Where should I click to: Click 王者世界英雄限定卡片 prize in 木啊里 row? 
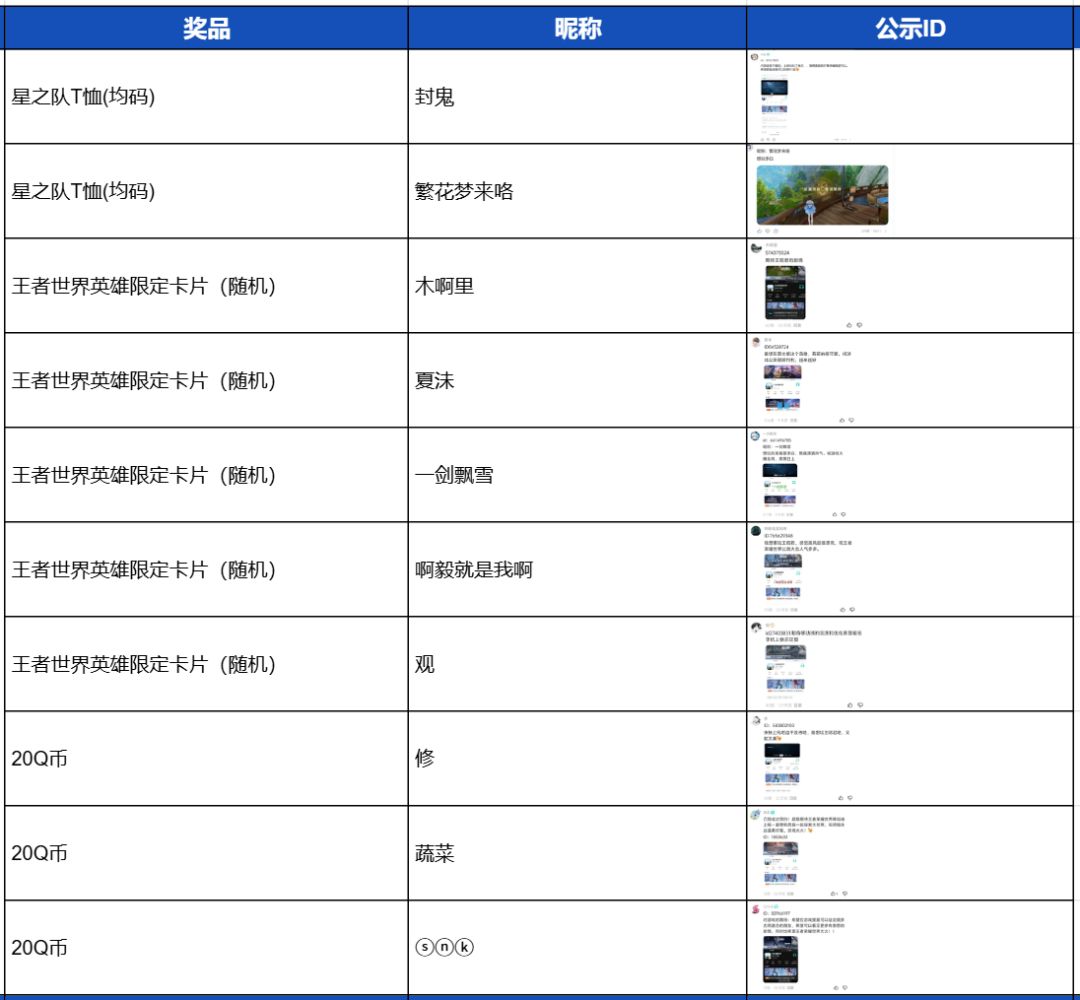(144, 286)
